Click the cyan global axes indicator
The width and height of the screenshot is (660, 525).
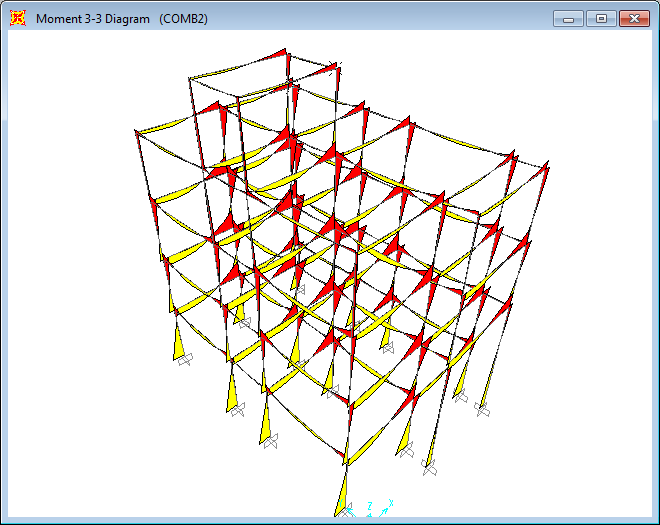(x=380, y=510)
